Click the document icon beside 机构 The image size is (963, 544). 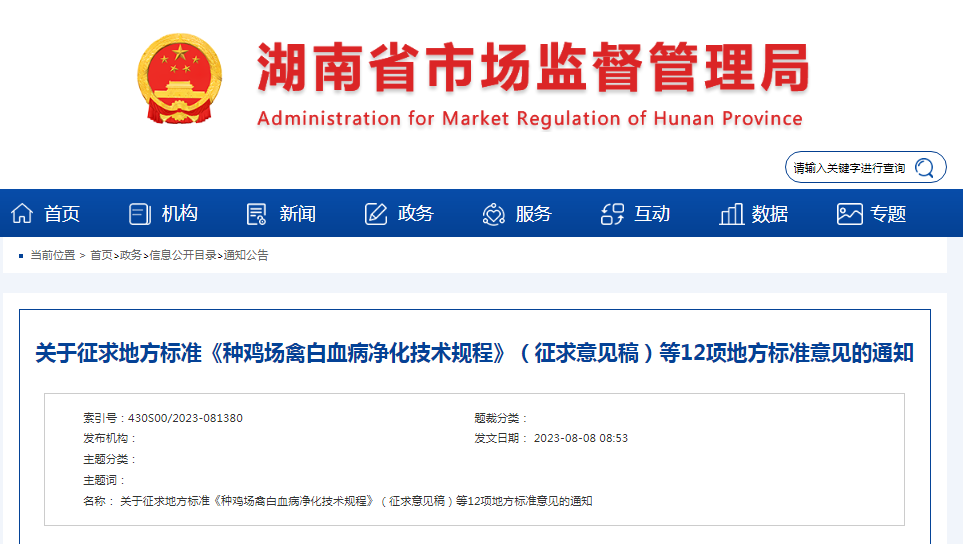(x=139, y=213)
